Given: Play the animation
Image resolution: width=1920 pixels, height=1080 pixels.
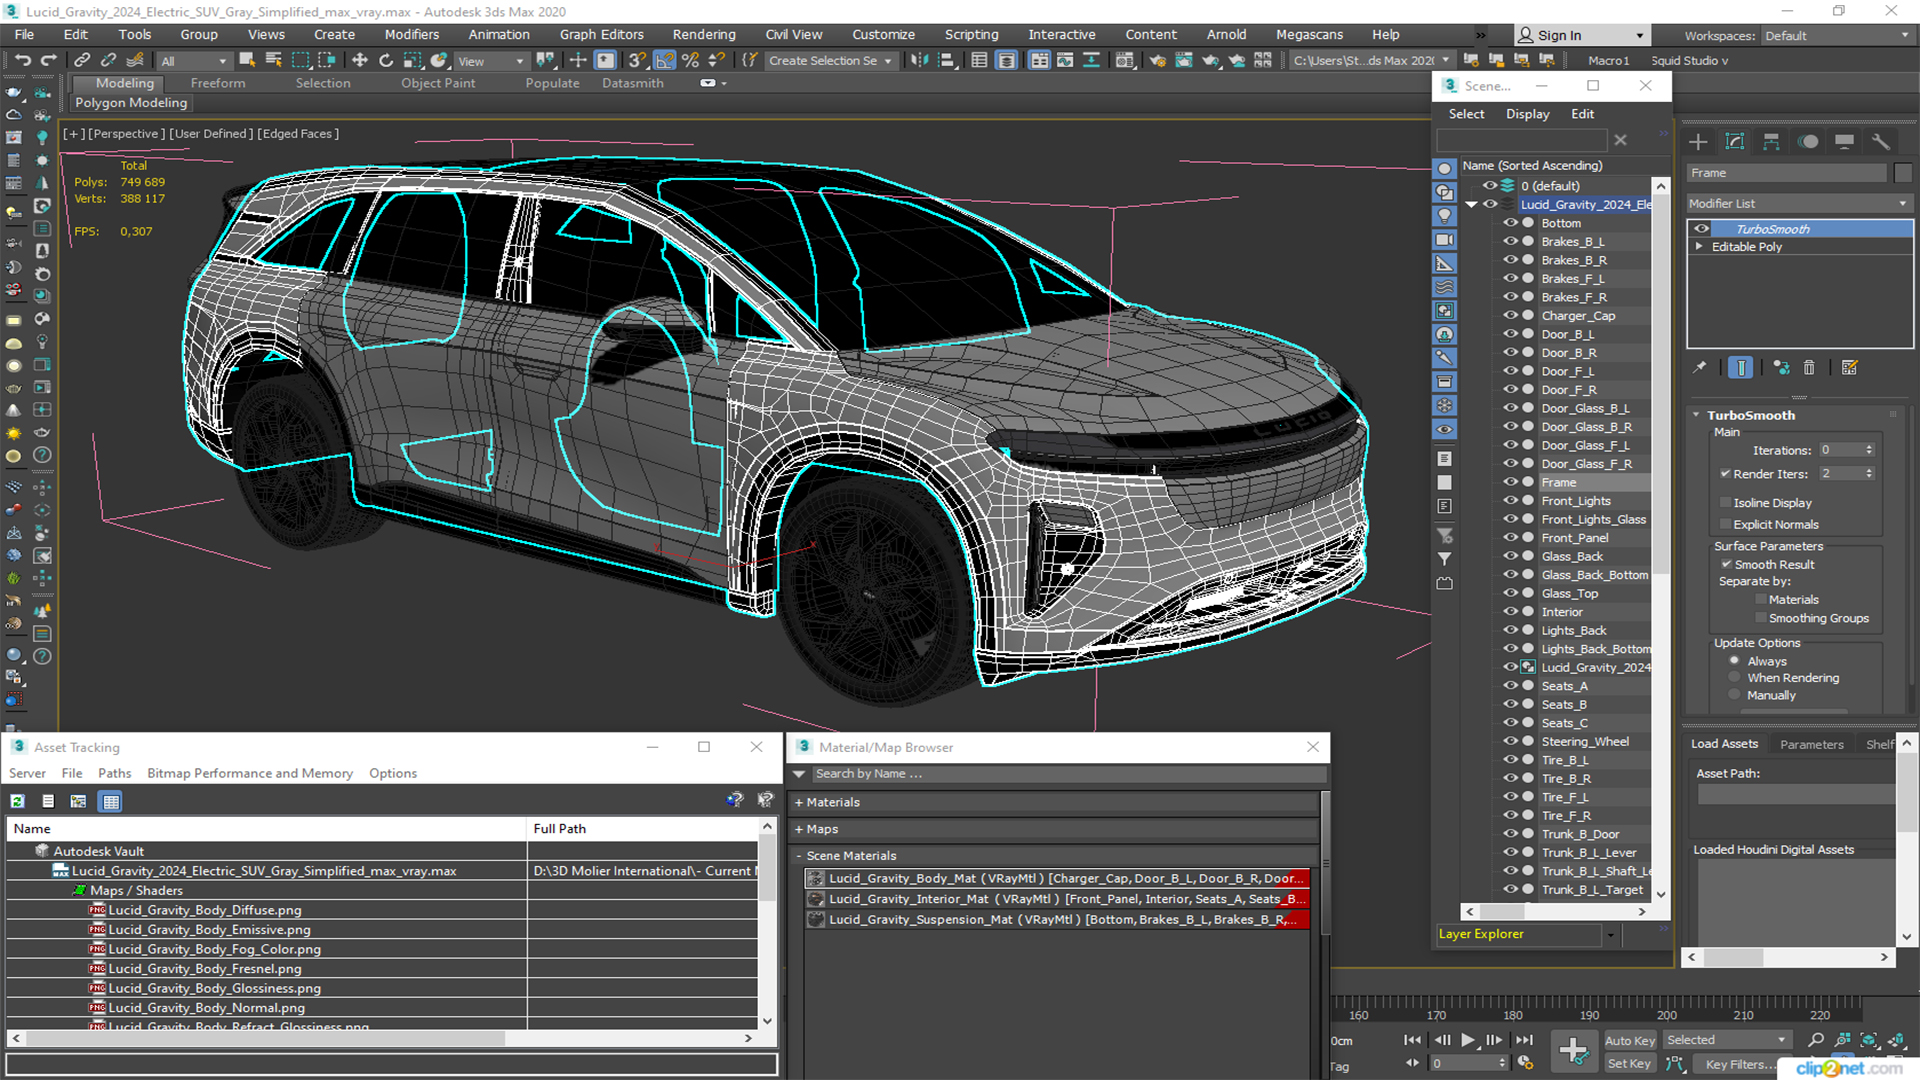Looking at the screenshot, I should point(1467,1040).
